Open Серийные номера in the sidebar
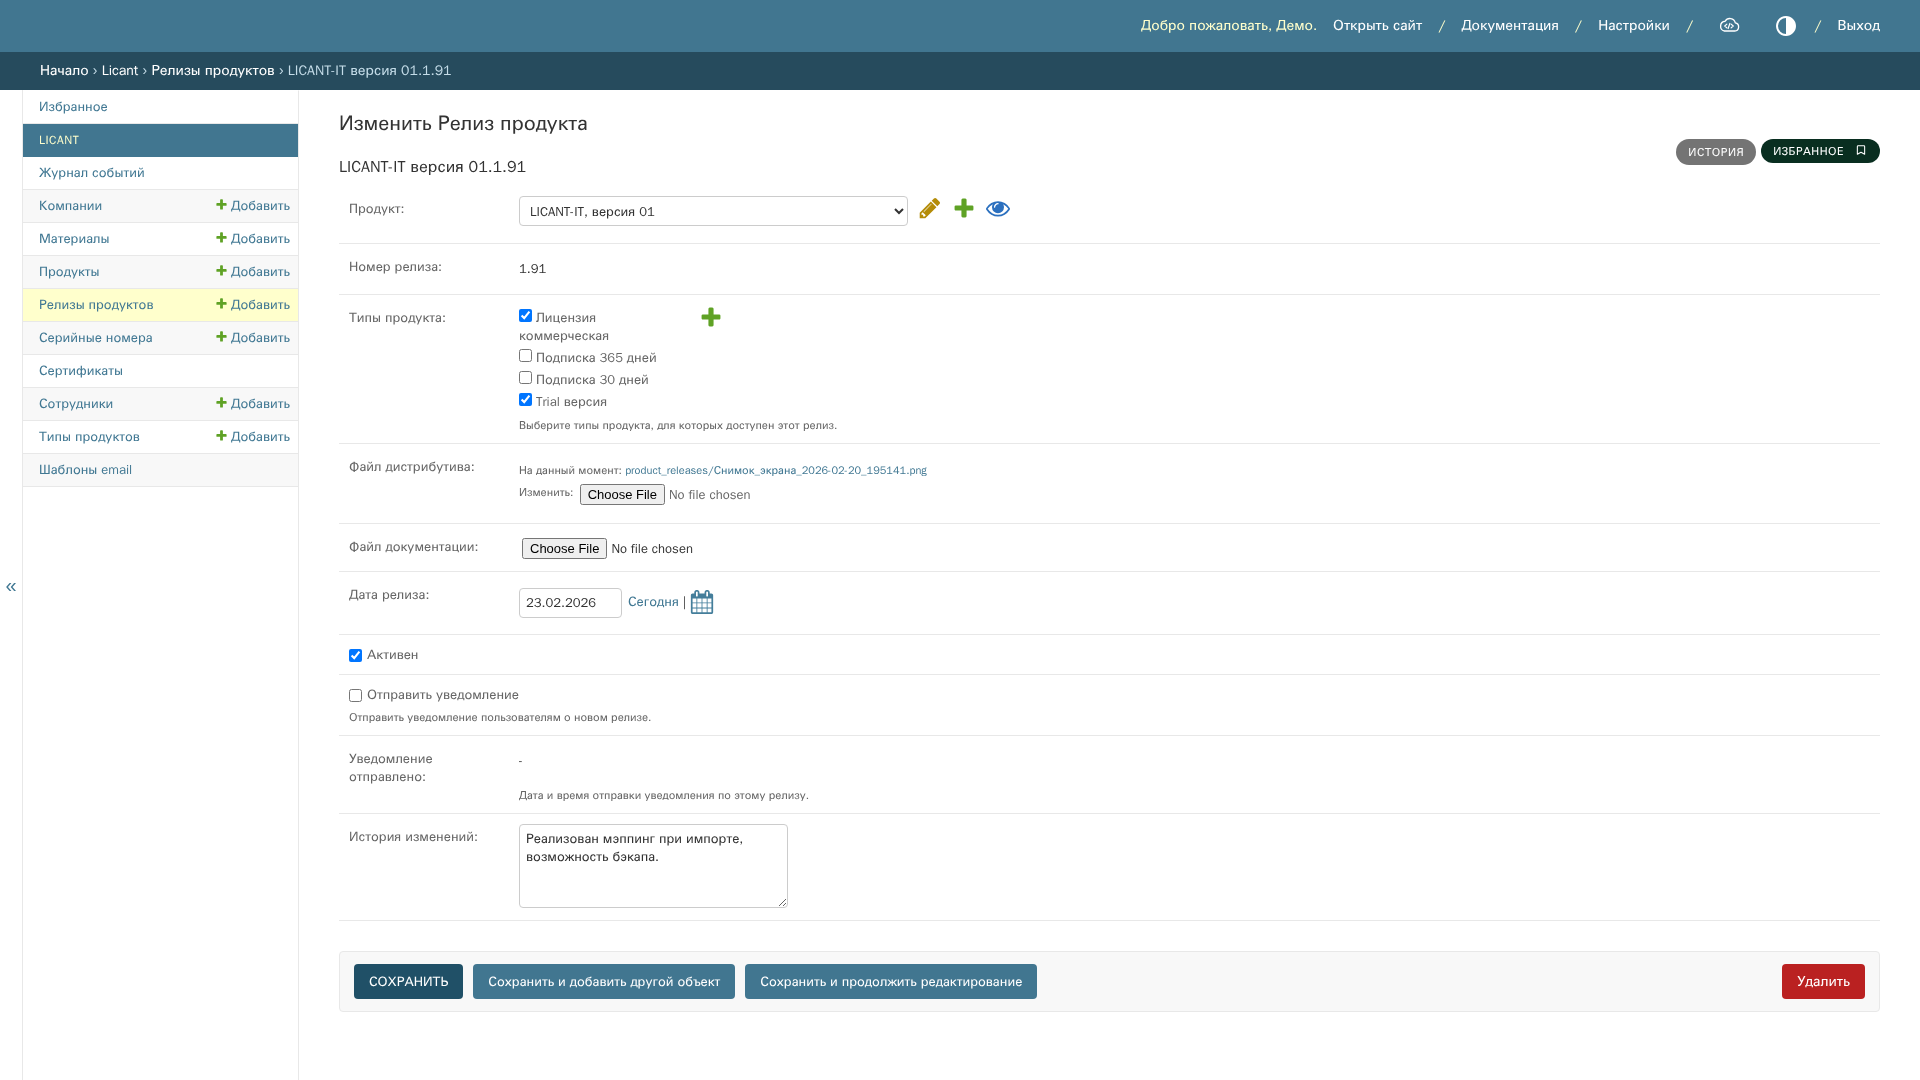This screenshot has width=1920, height=1080. pyautogui.click(x=96, y=338)
